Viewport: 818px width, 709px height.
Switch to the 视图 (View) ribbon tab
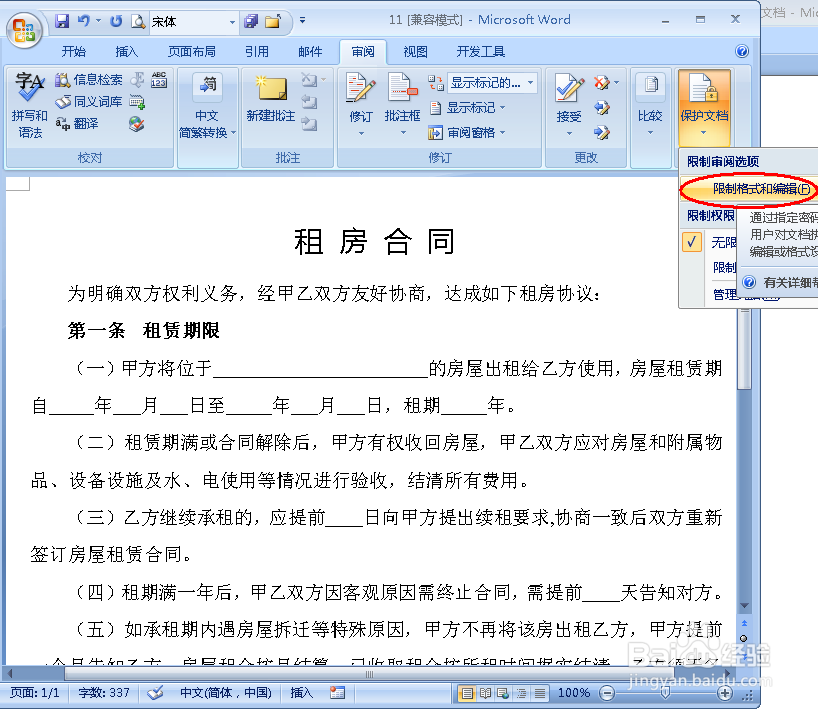pyautogui.click(x=414, y=51)
